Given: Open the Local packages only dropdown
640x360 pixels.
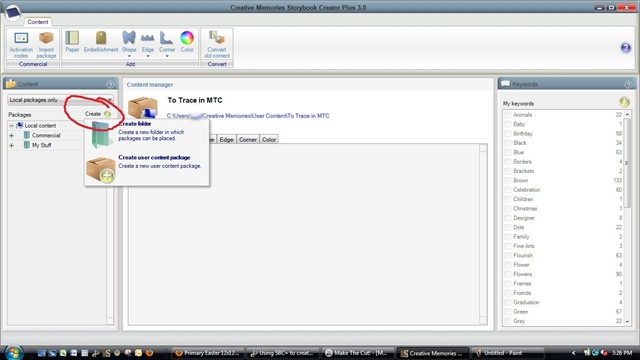Looking at the screenshot, I should coord(60,100).
